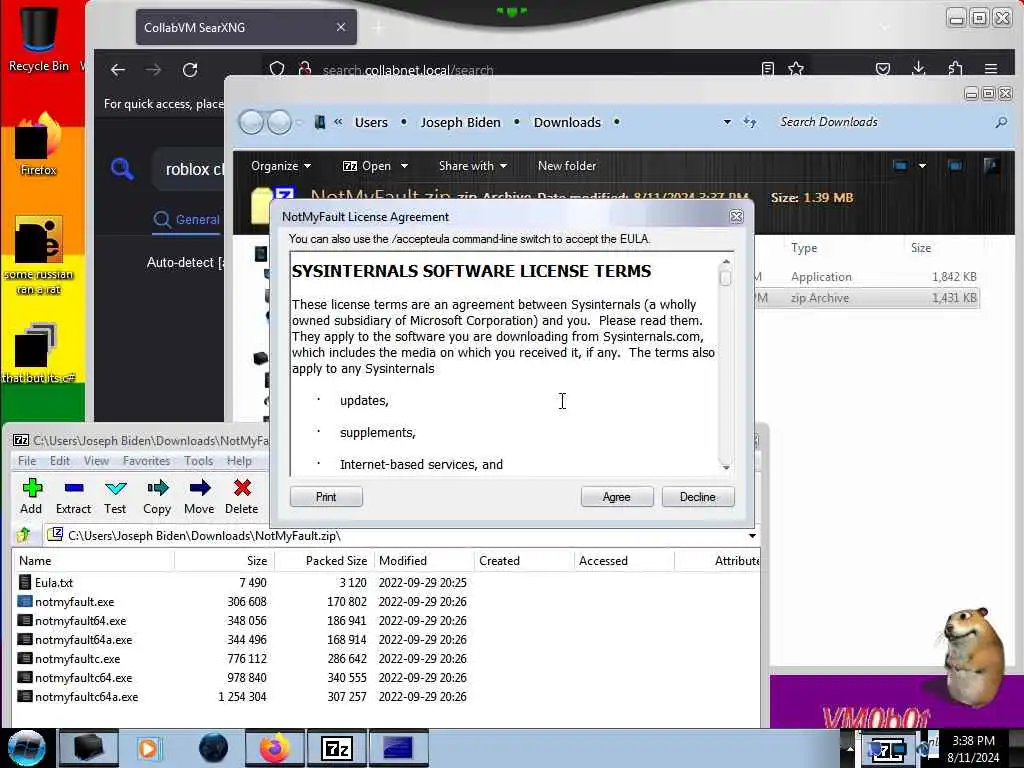Image resolution: width=1024 pixels, height=768 pixels.
Task: Open the Firefox desktop shortcut
Action: tap(39, 145)
